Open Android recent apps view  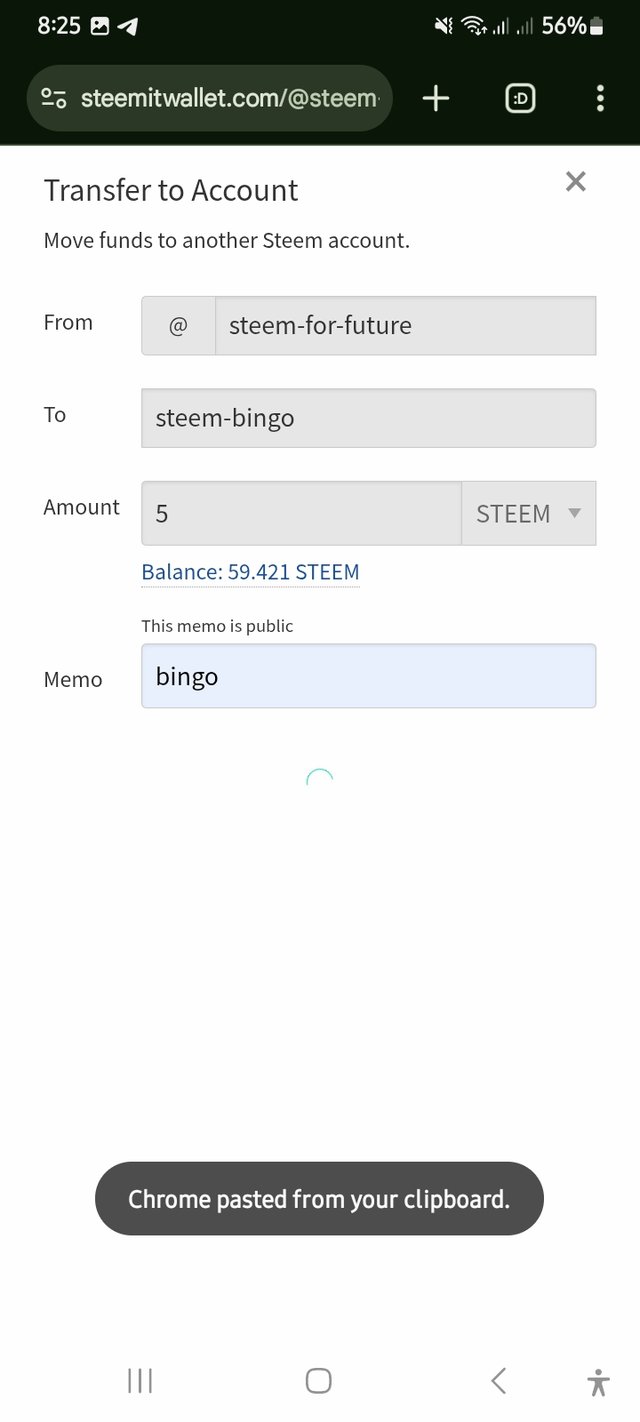pyautogui.click(x=140, y=1381)
